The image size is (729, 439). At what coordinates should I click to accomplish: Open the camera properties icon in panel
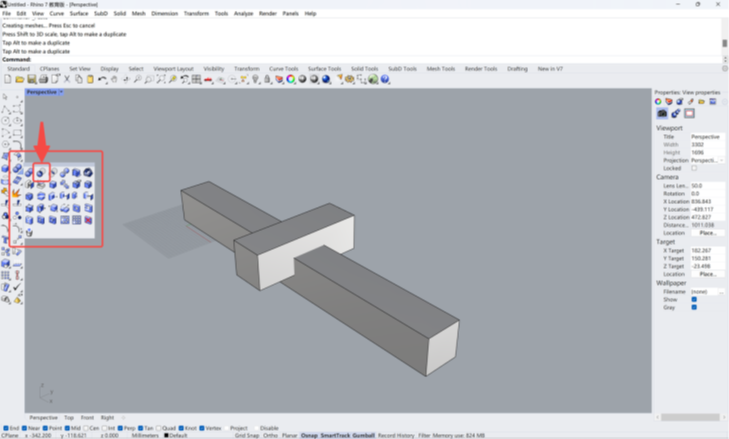point(662,113)
